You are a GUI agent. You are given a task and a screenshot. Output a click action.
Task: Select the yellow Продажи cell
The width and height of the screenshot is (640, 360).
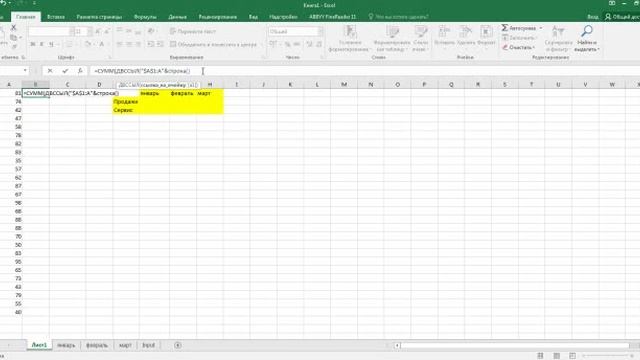[x=126, y=102]
